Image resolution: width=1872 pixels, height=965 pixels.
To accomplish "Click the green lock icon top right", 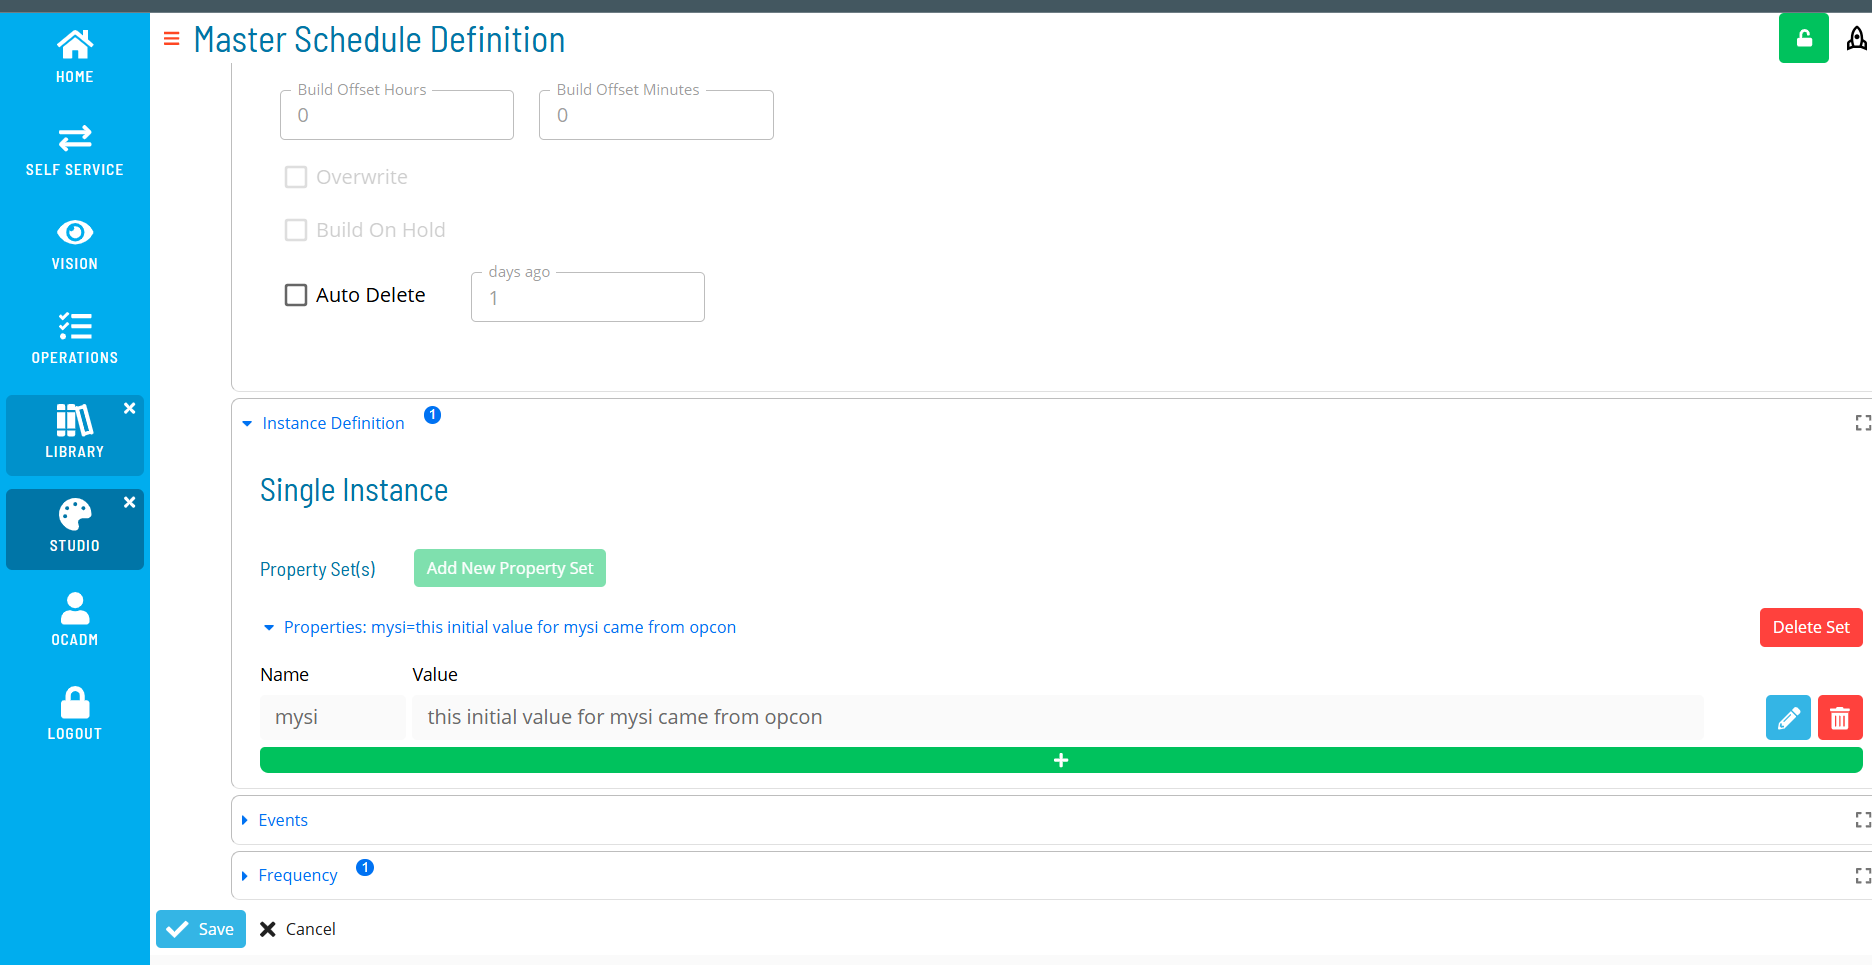I will pyautogui.click(x=1803, y=38).
